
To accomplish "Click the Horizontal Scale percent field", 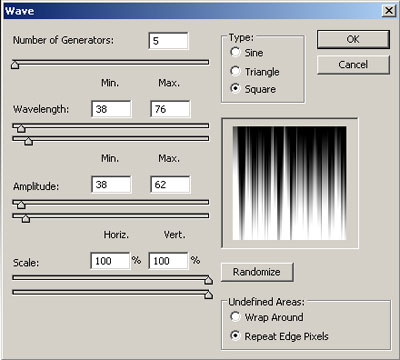I will [110, 261].
